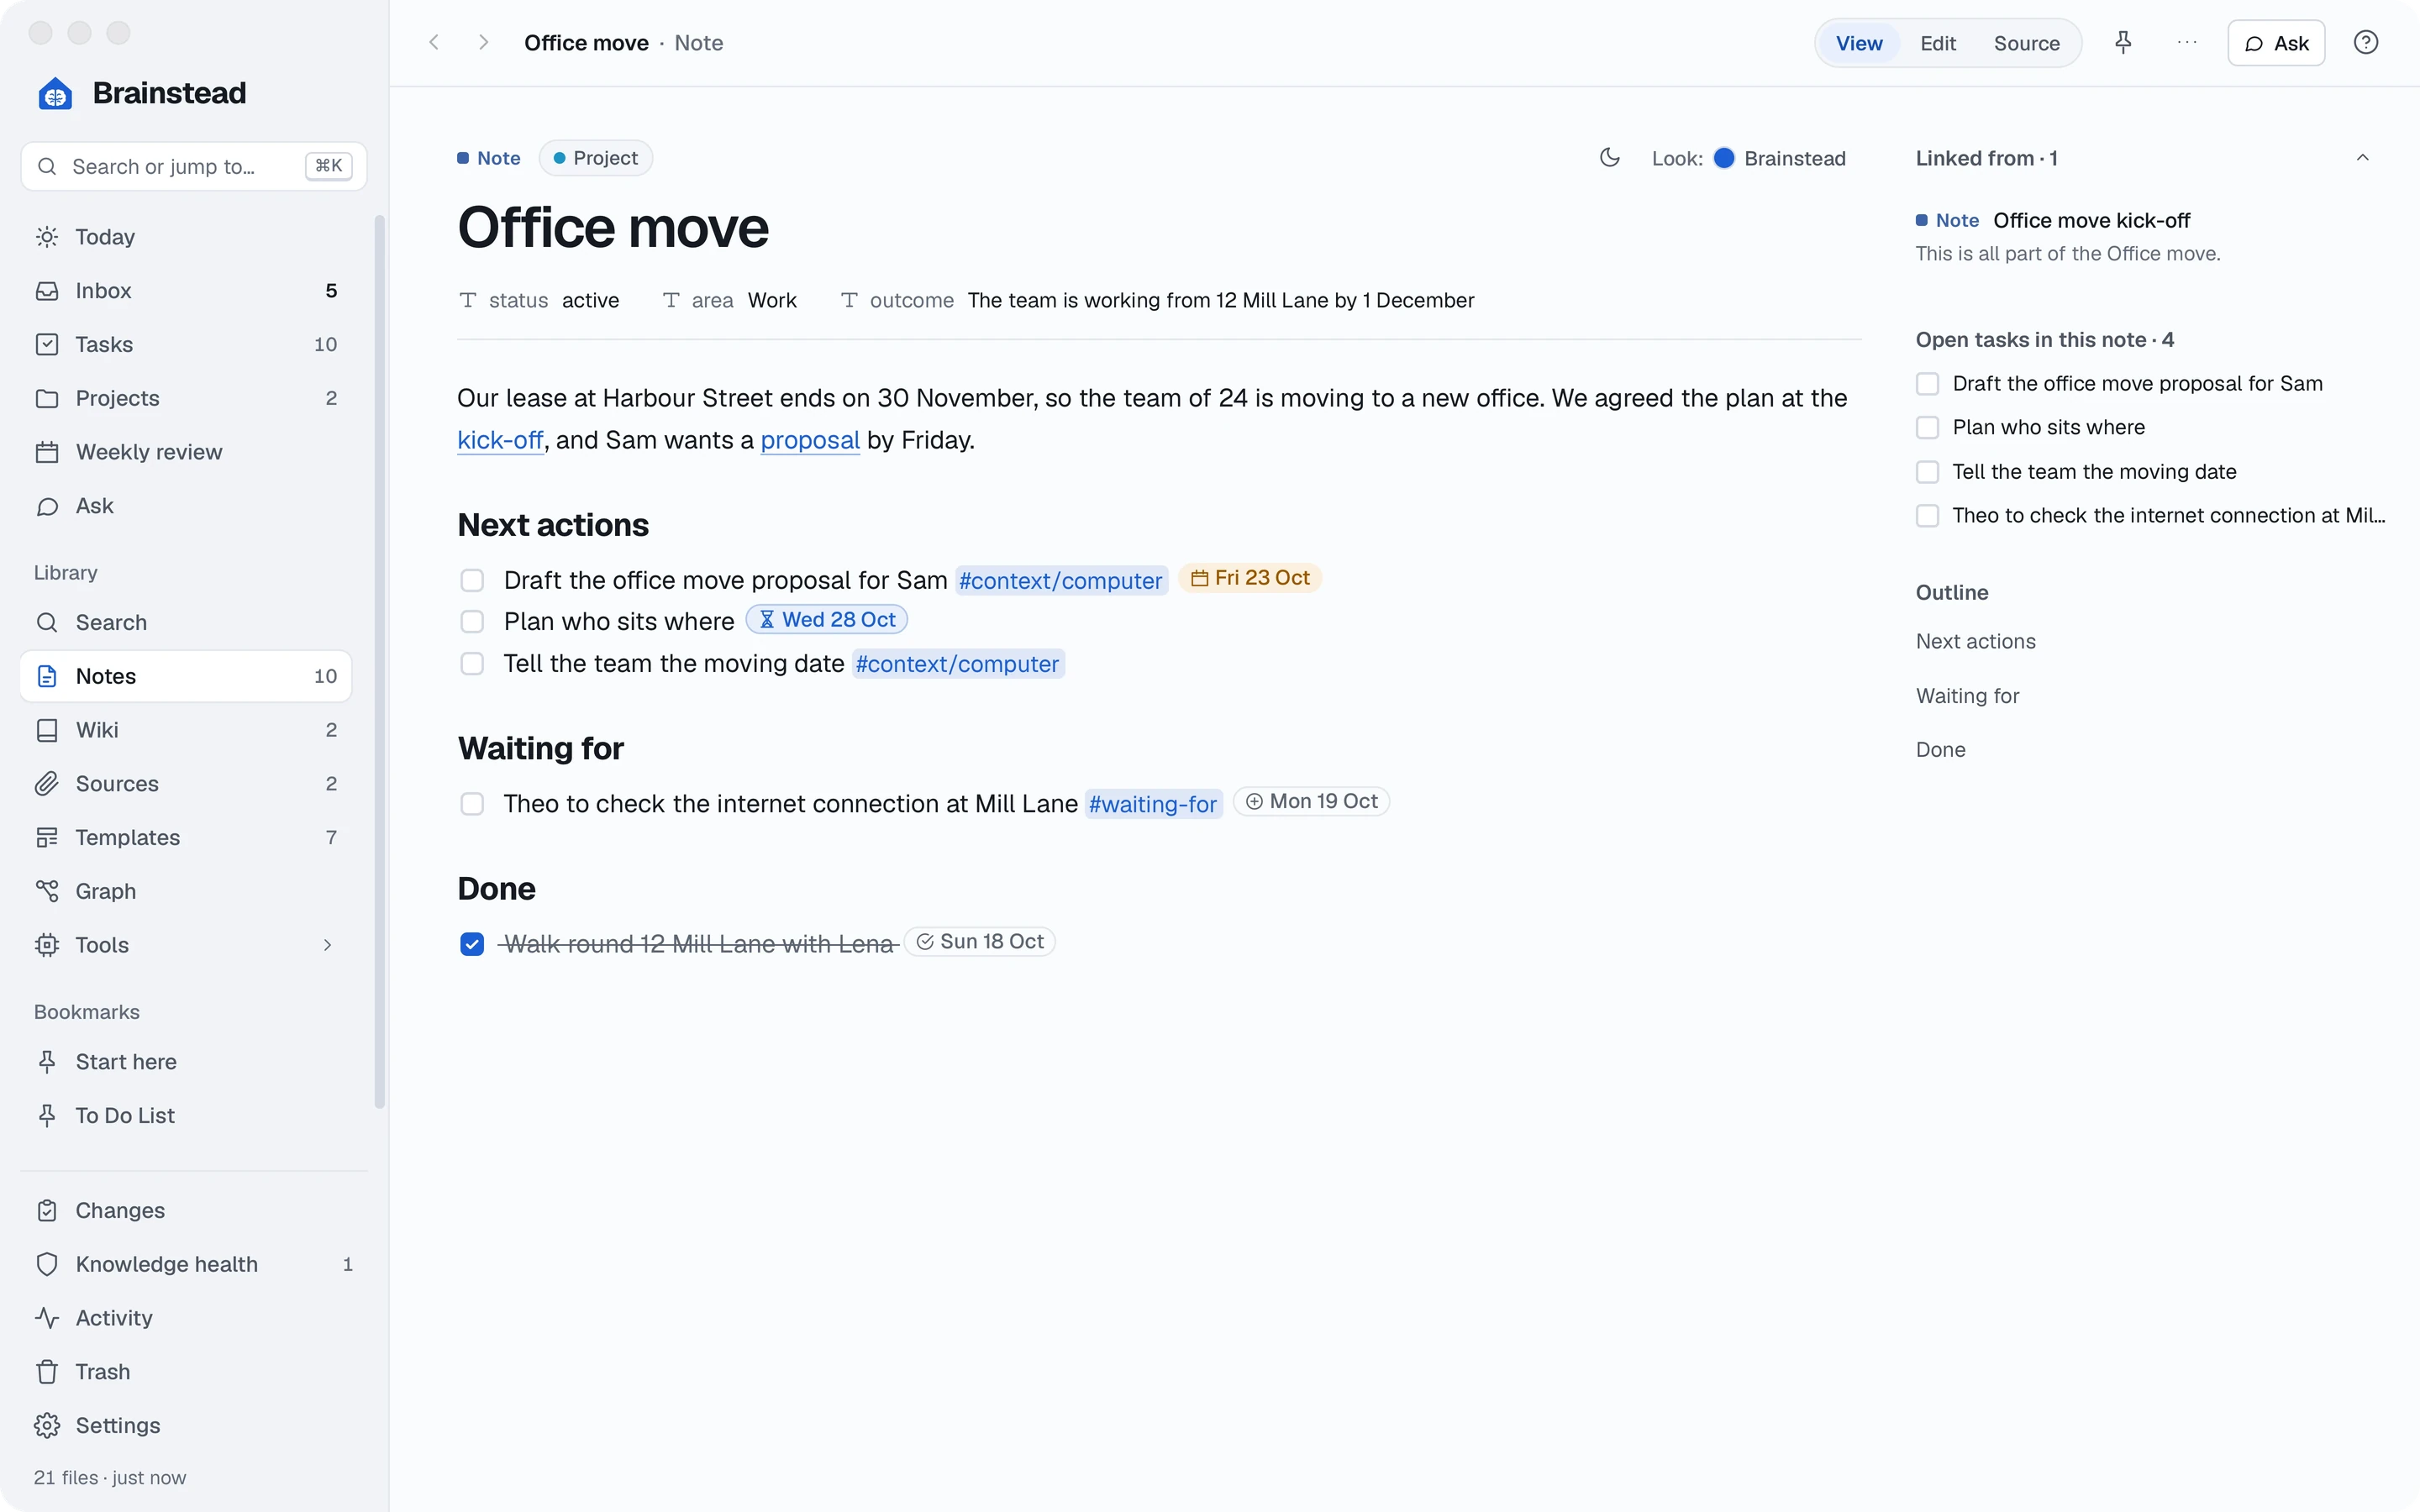Viewport: 2420px width, 1512px height.
Task: Toggle dark mode moon icon
Action: pyautogui.click(x=1609, y=158)
